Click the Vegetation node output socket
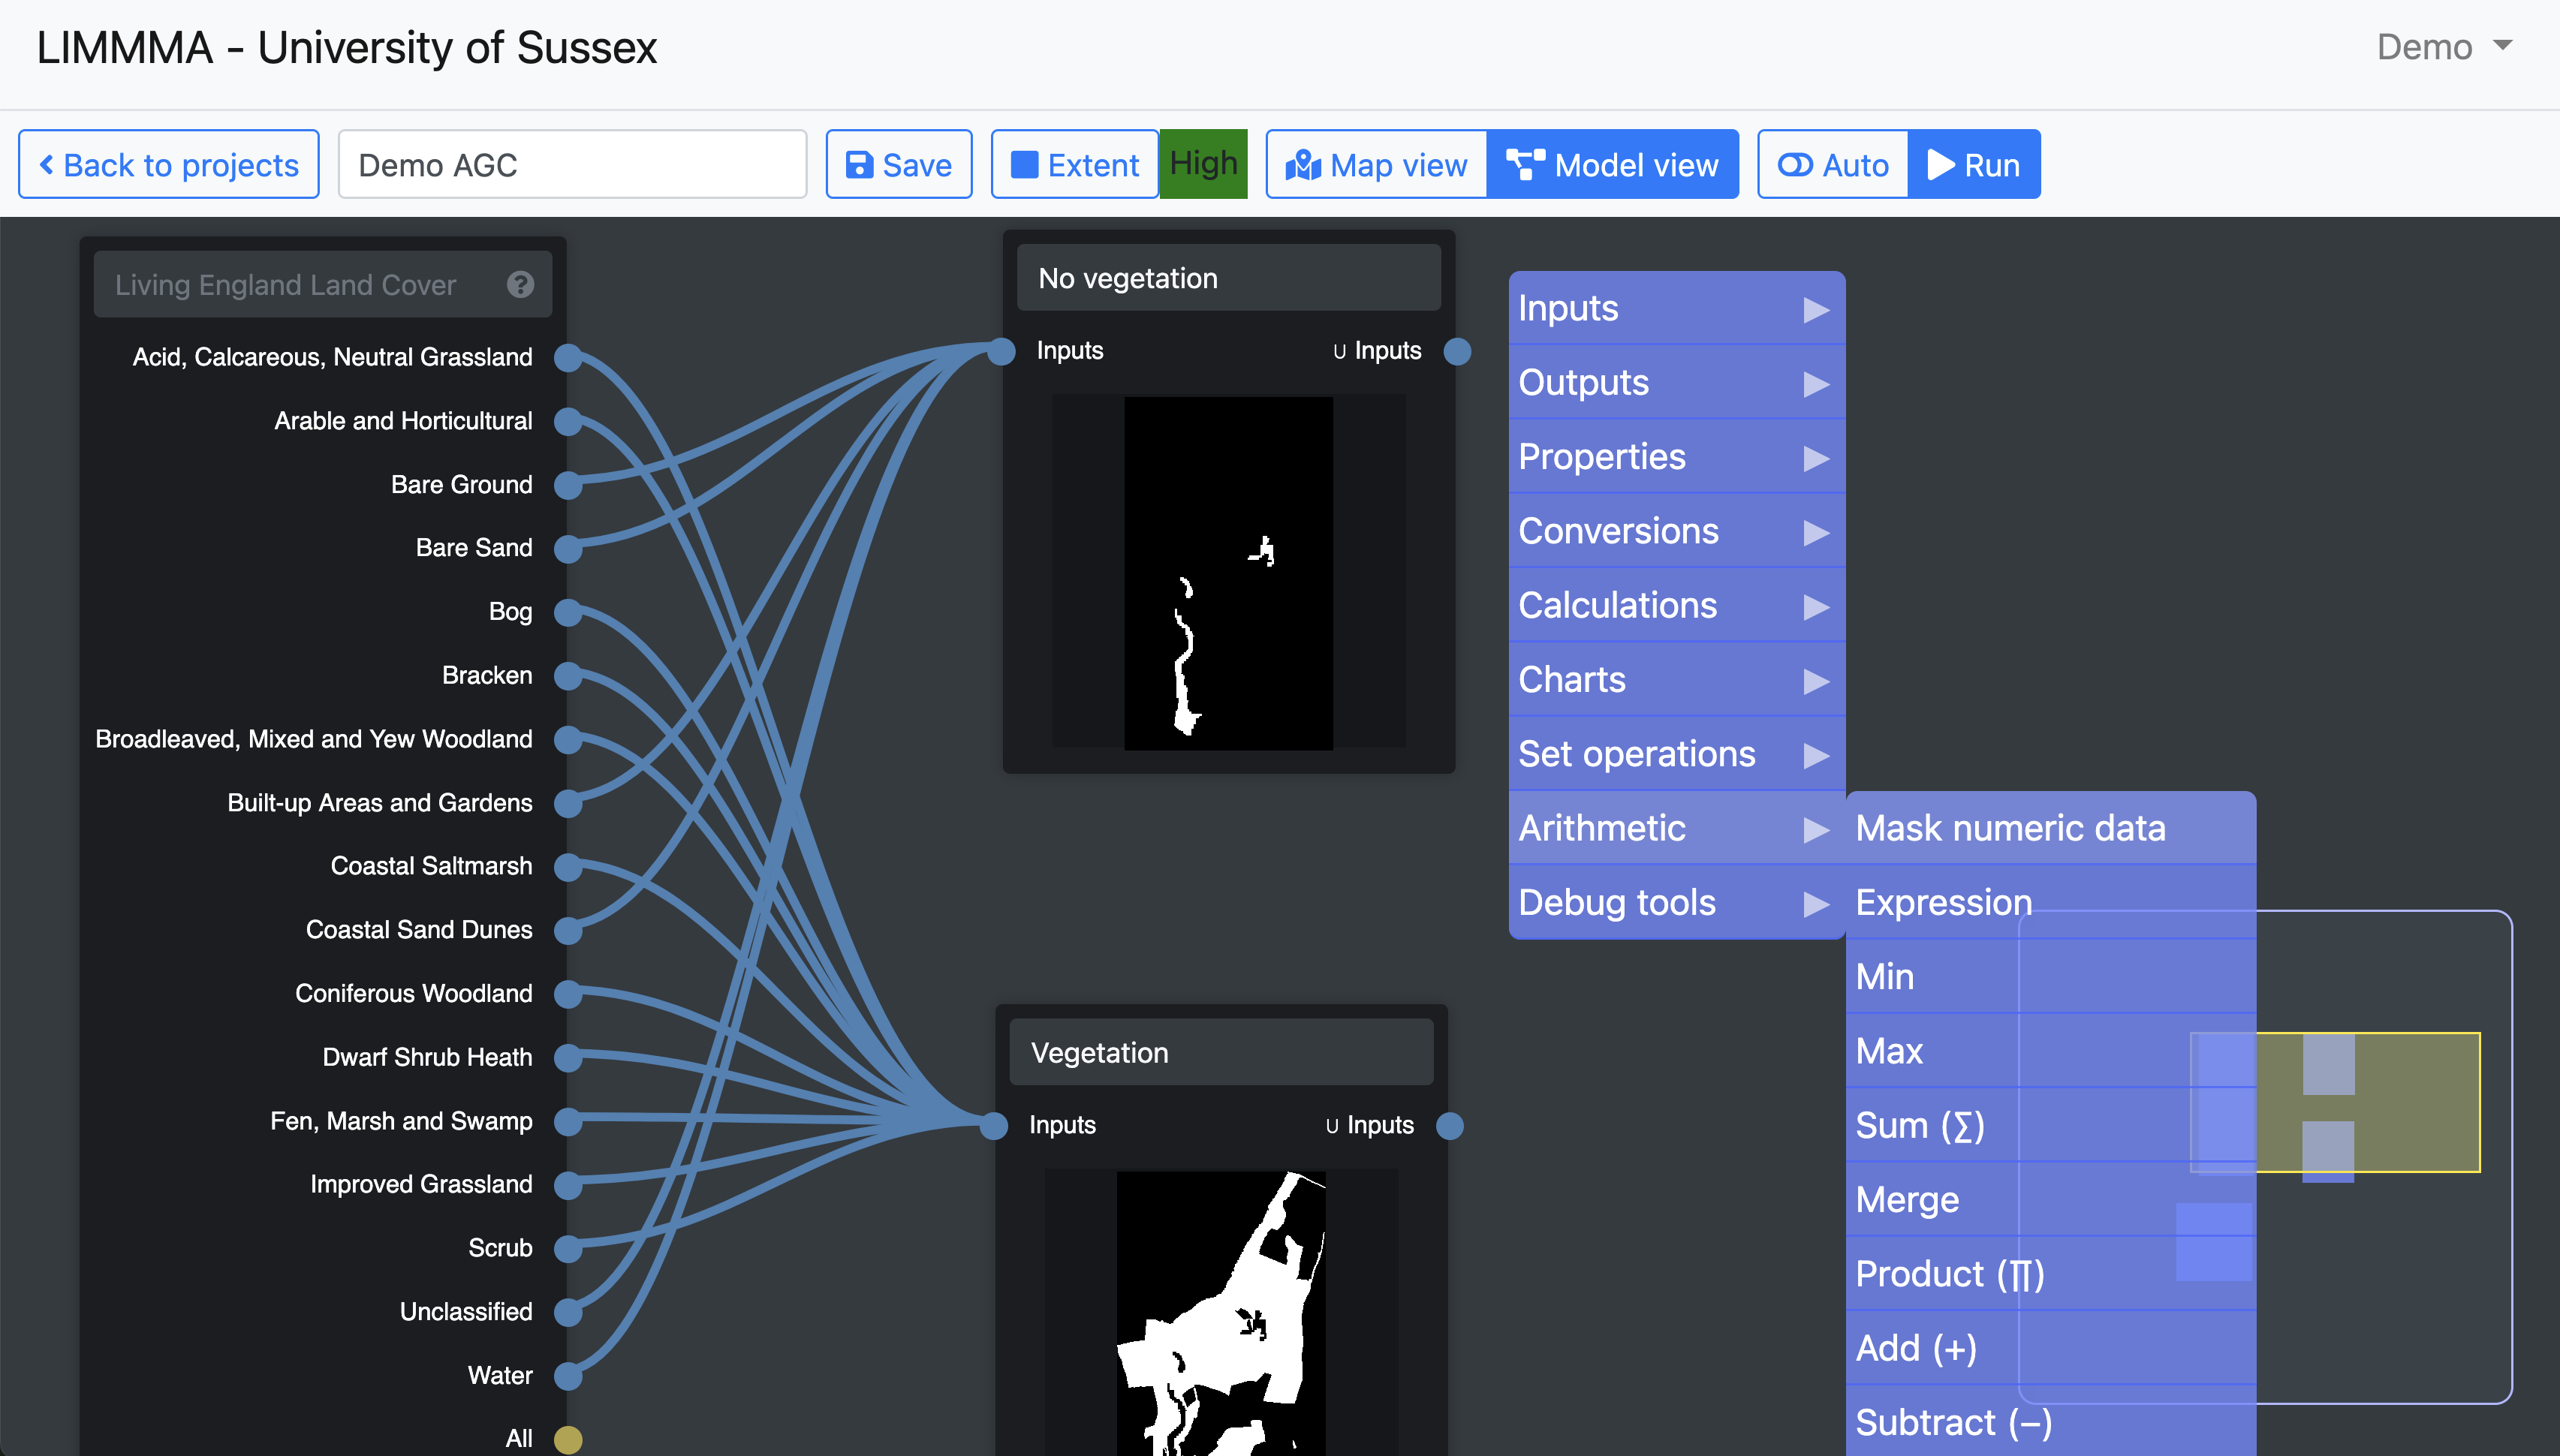Image resolution: width=2560 pixels, height=1456 pixels. (x=1450, y=1126)
